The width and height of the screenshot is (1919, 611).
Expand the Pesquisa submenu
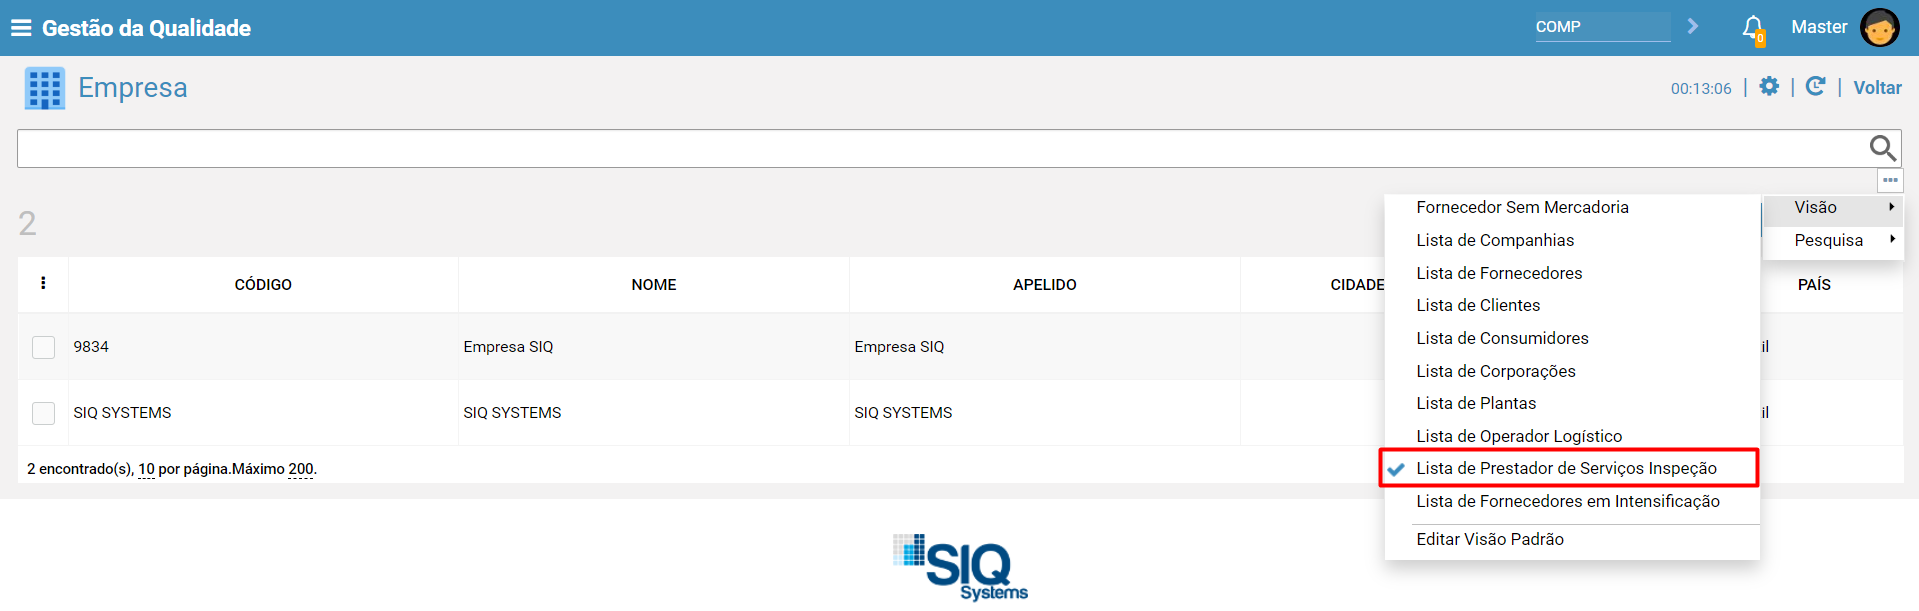tap(1833, 240)
